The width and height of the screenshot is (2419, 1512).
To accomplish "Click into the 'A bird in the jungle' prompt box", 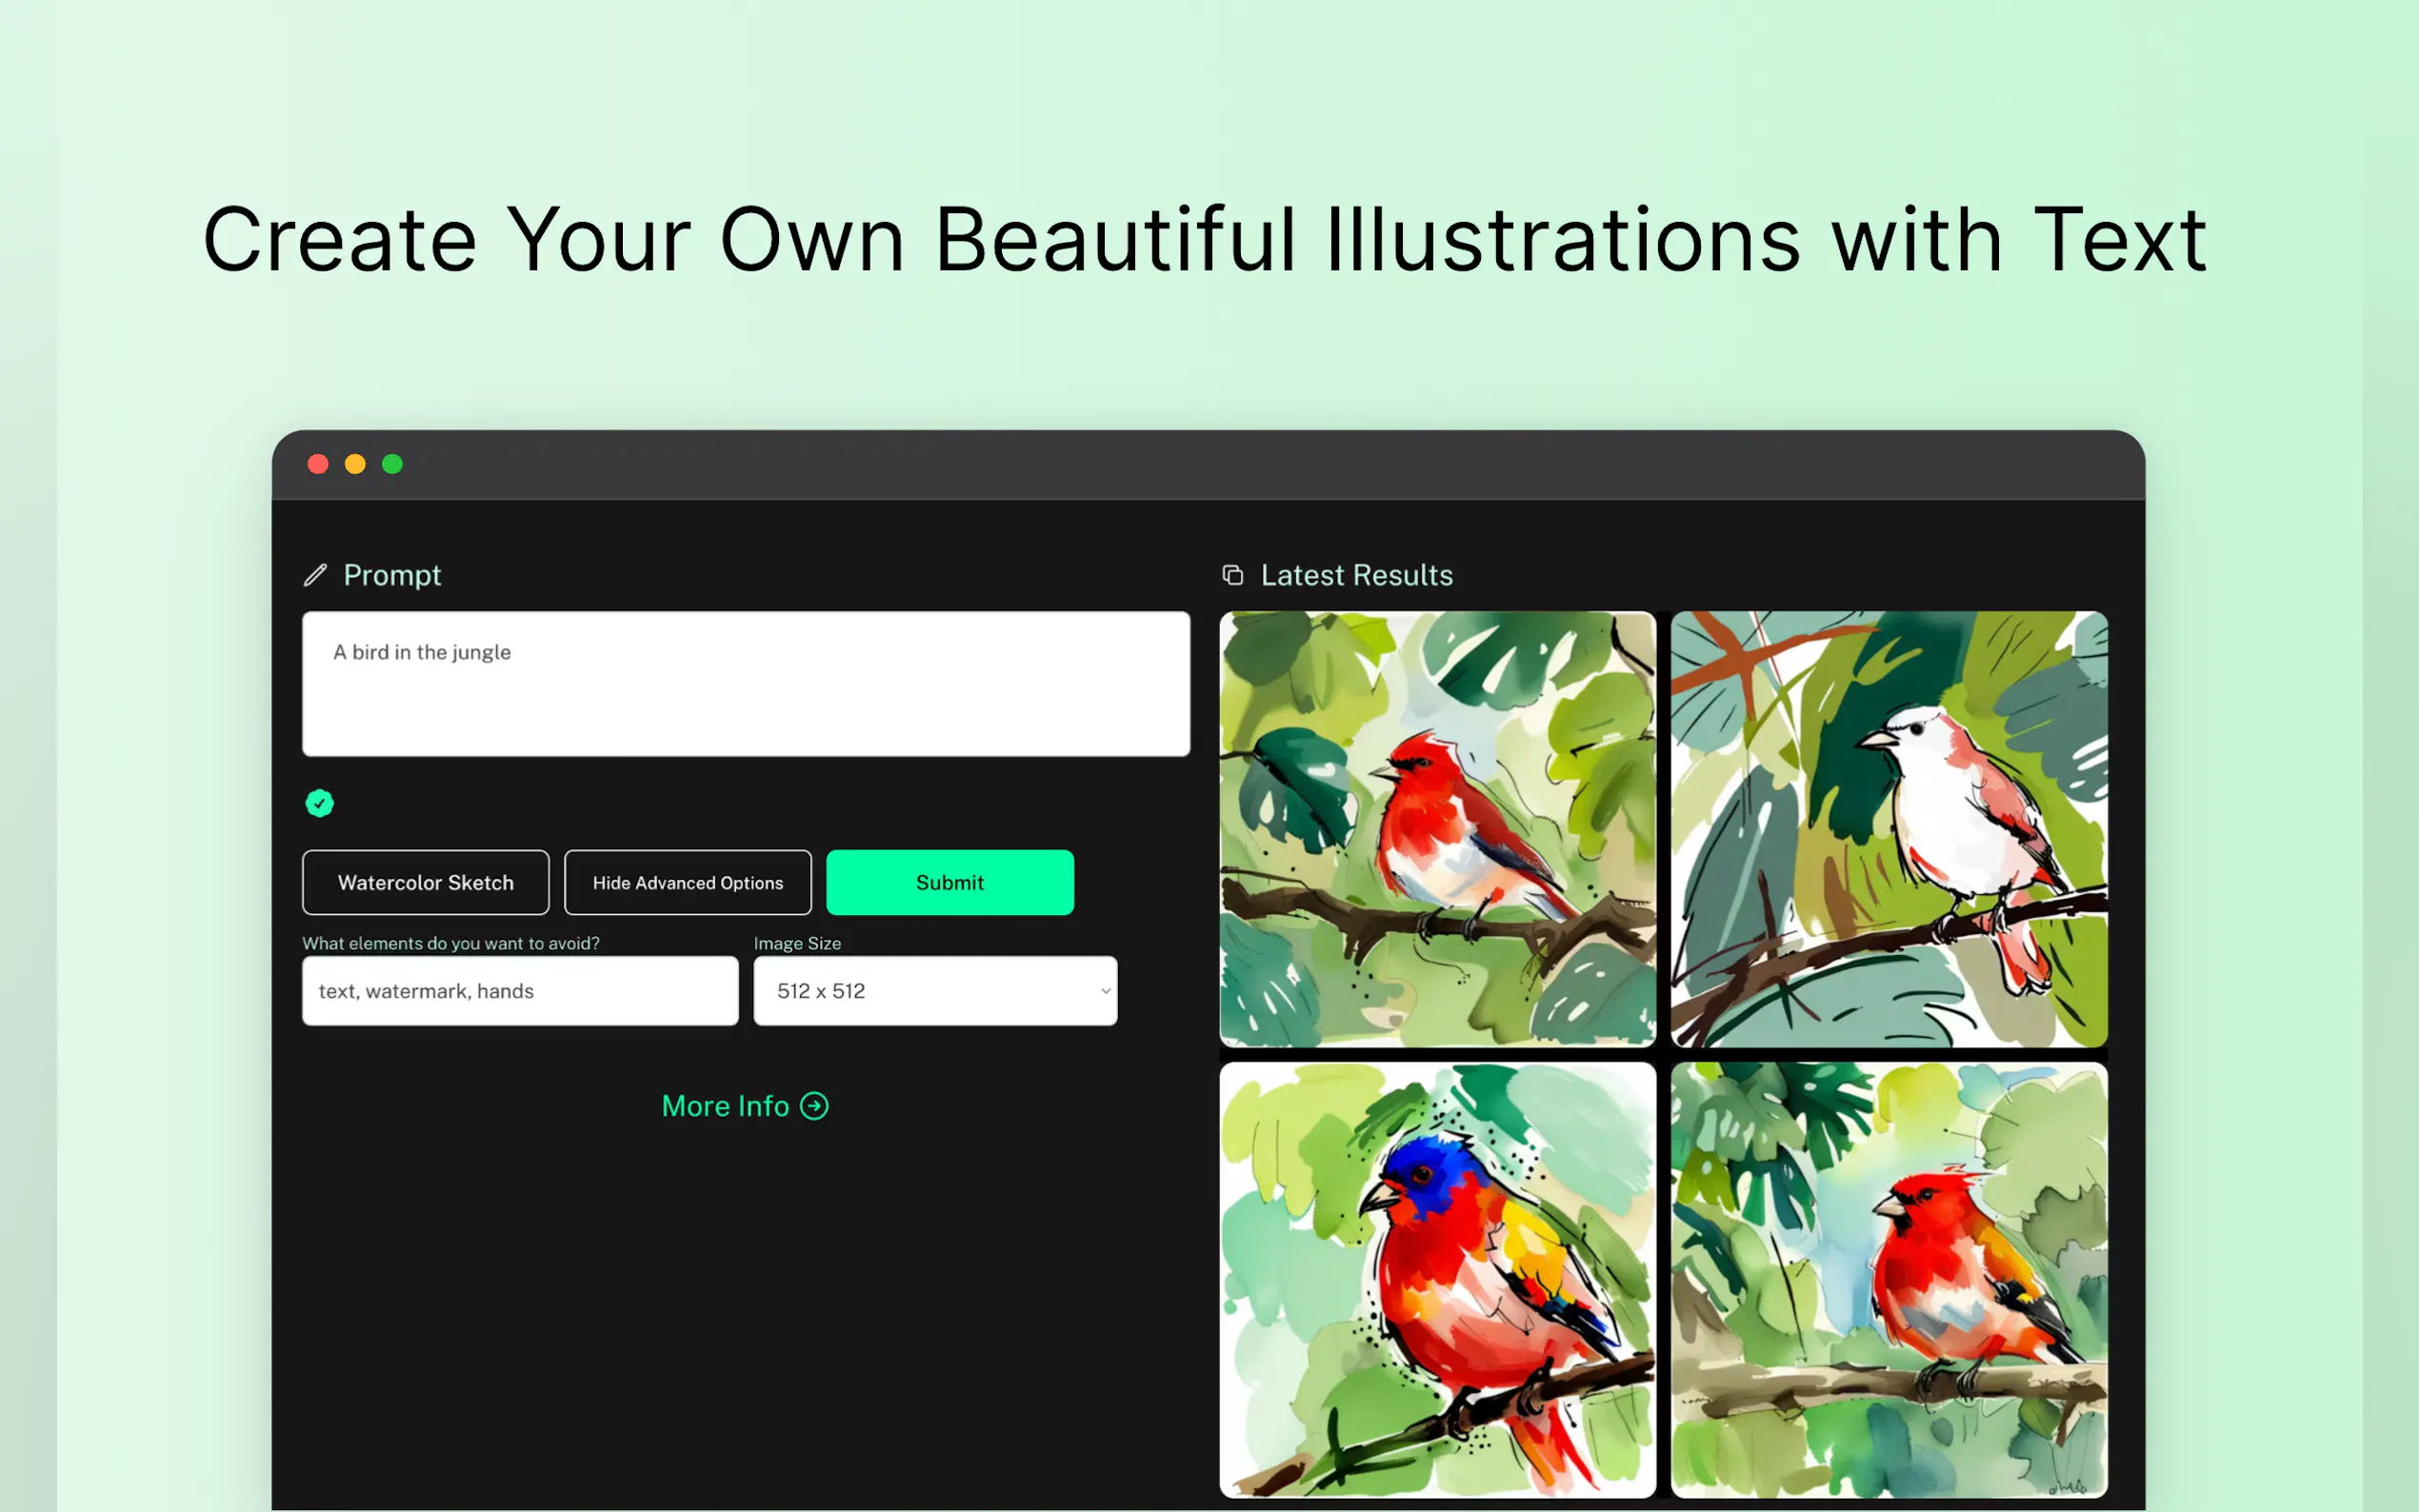I will coord(745,684).
